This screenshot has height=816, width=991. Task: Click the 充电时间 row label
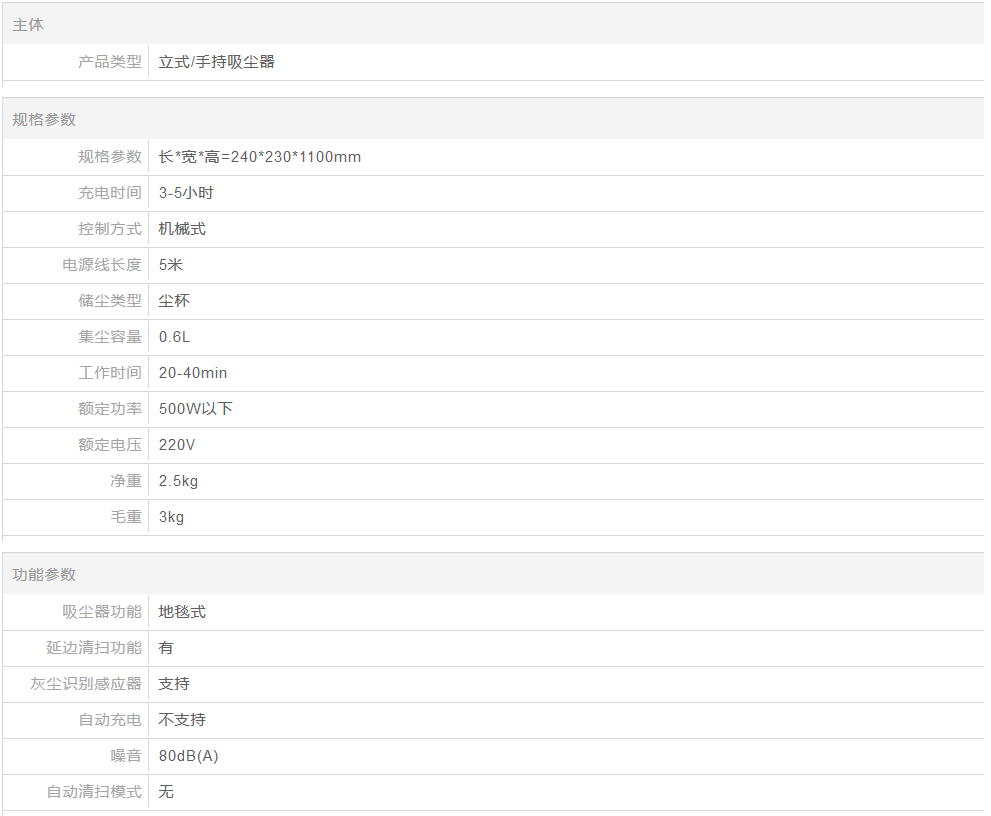(x=110, y=193)
